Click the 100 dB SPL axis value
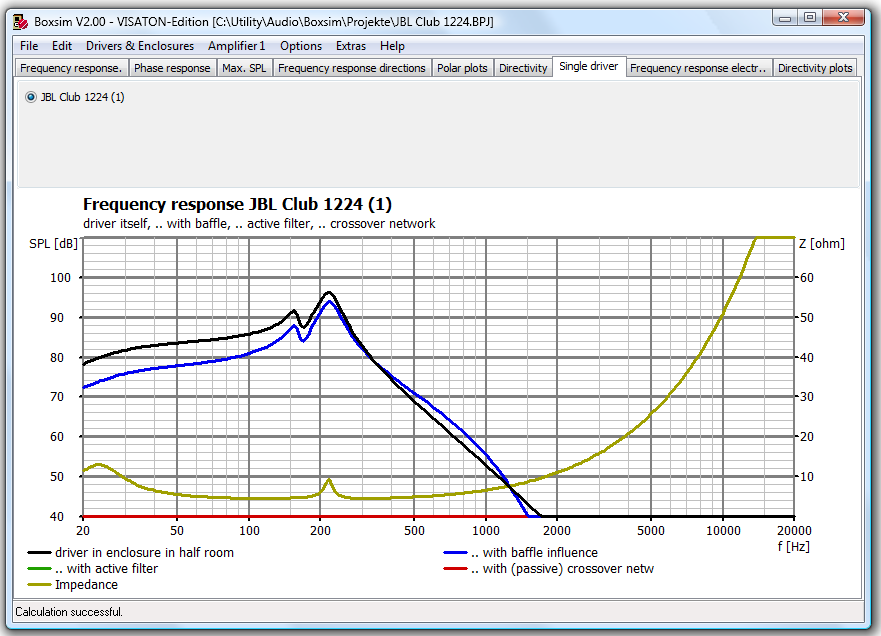The width and height of the screenshot is (881, 636). coord(60,278)
